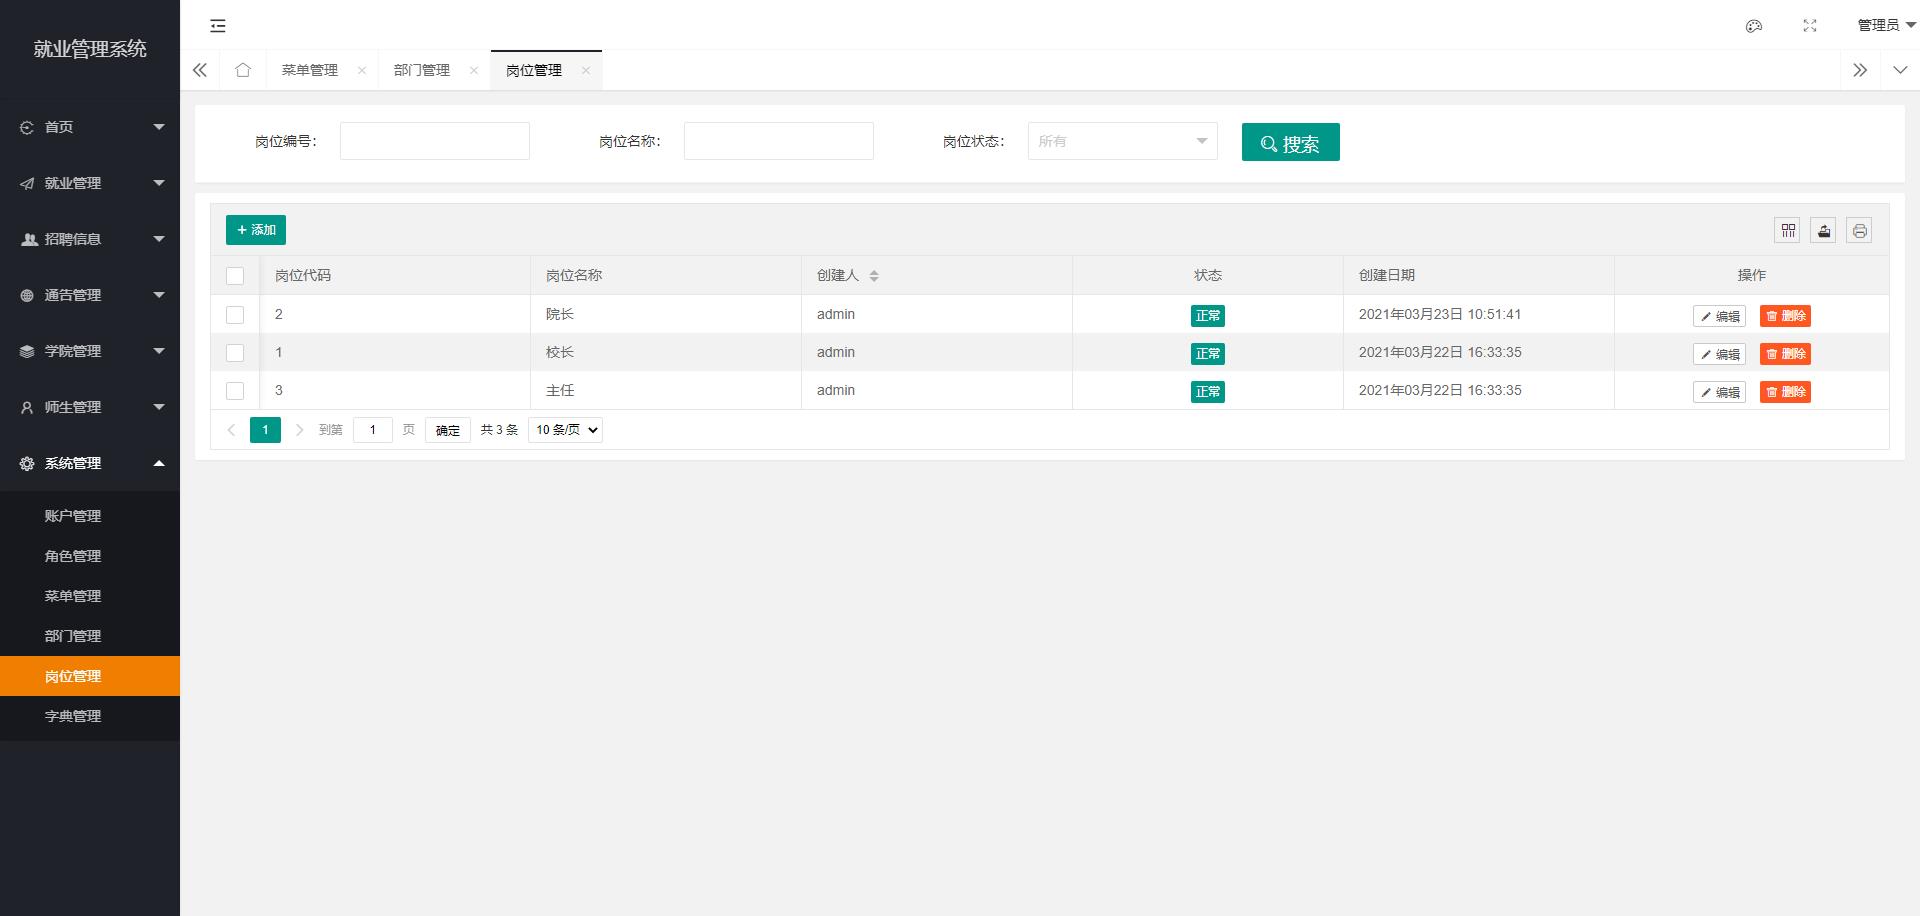Click the 招聘信息 people icon
The image size is (1920, 916).
[x=29, y=240]
